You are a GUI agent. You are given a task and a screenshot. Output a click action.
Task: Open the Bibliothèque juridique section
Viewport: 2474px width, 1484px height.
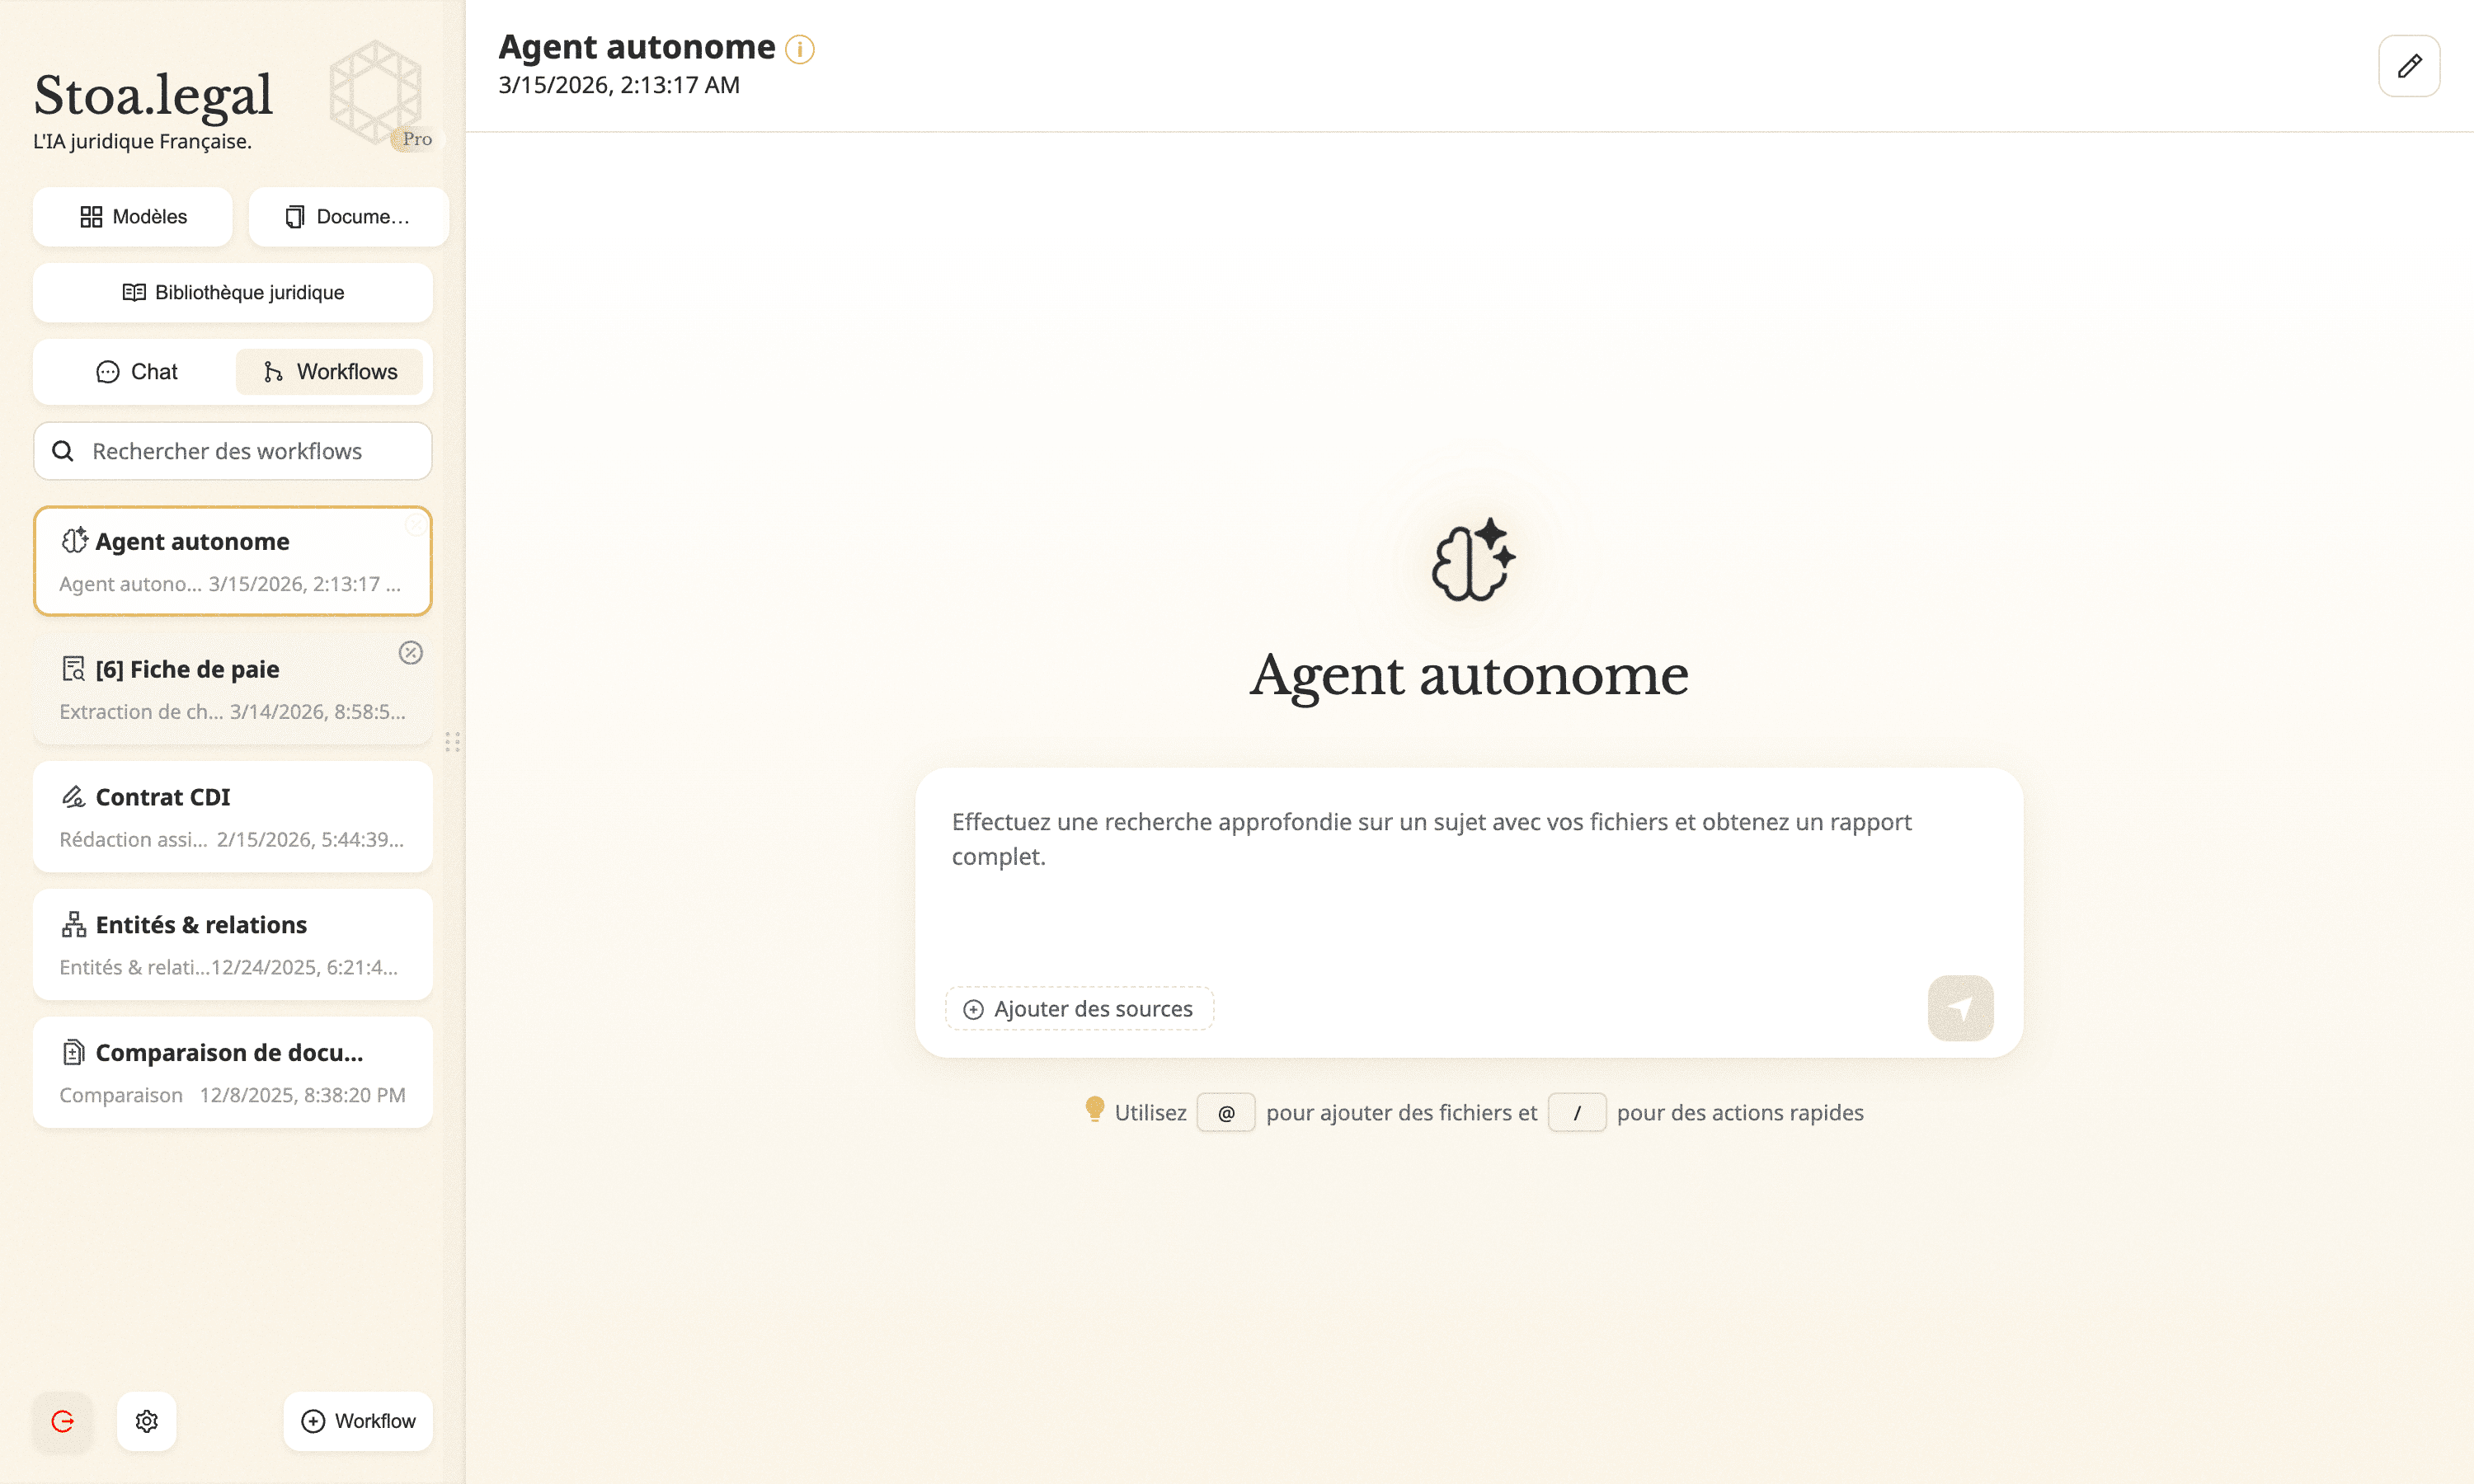tap(232, 292)
